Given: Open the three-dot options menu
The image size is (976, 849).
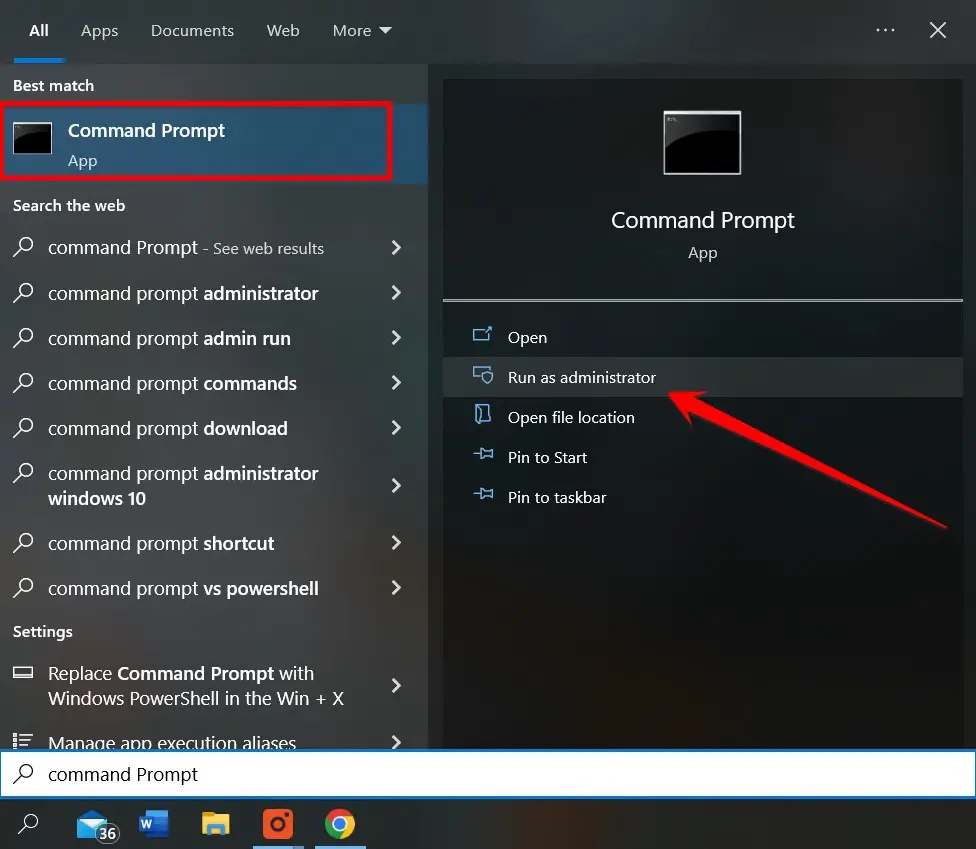Looking at the screenshot, I should 885,30.
